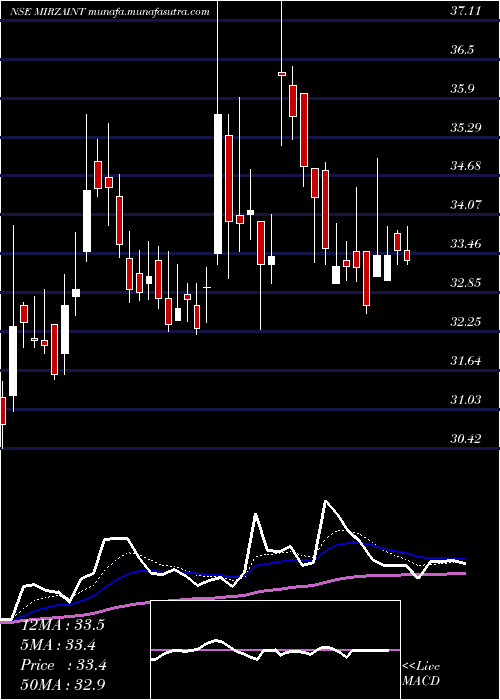Image resolution: width=500 pixels, height=700 pixels.
Task: Select the 31.64 price axis label
Action: [466, 360]
